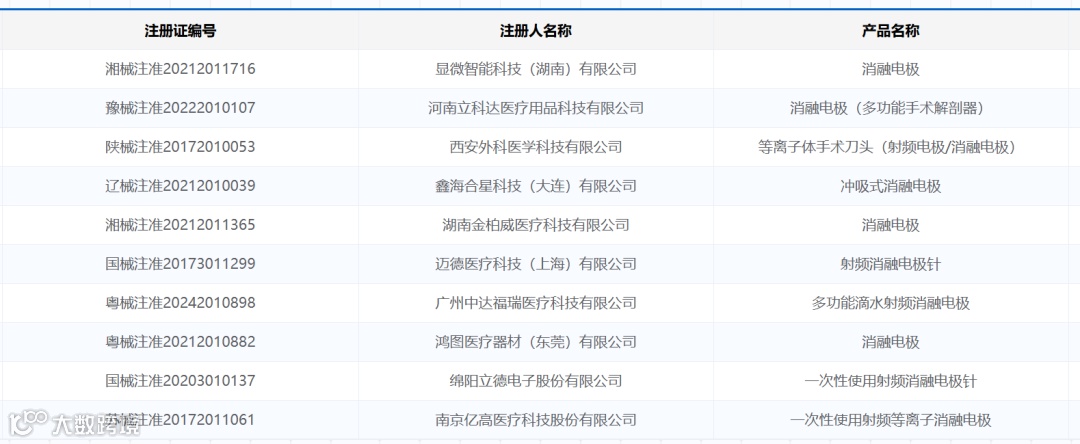Screen dimensions: 1080x444
Task: Click product 消融电极（多功能手术解剖器）
Action: pos(891,108)
